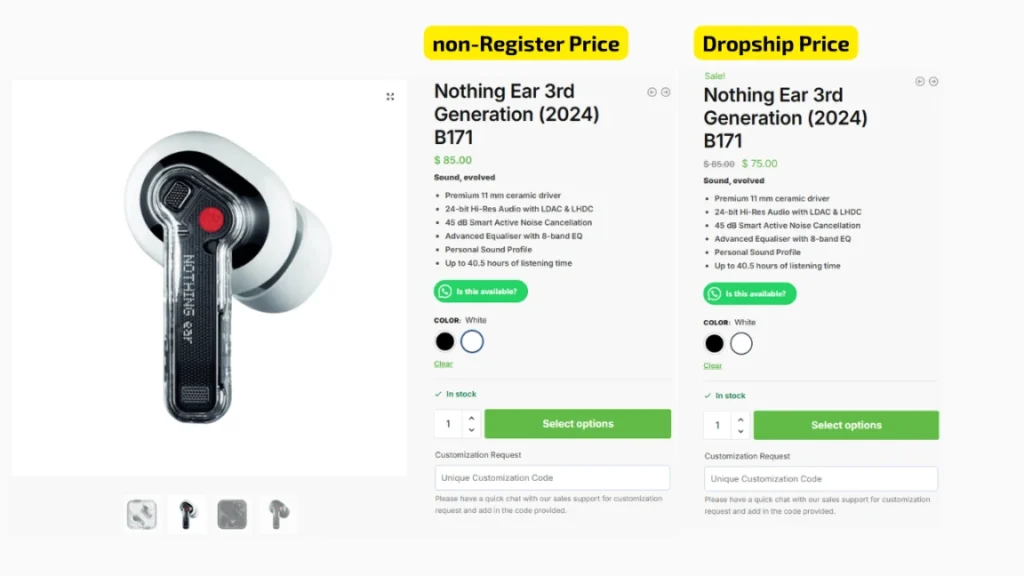Select the black color swatch on non-Register listing

pyautogui.click(x=444, y=341)
